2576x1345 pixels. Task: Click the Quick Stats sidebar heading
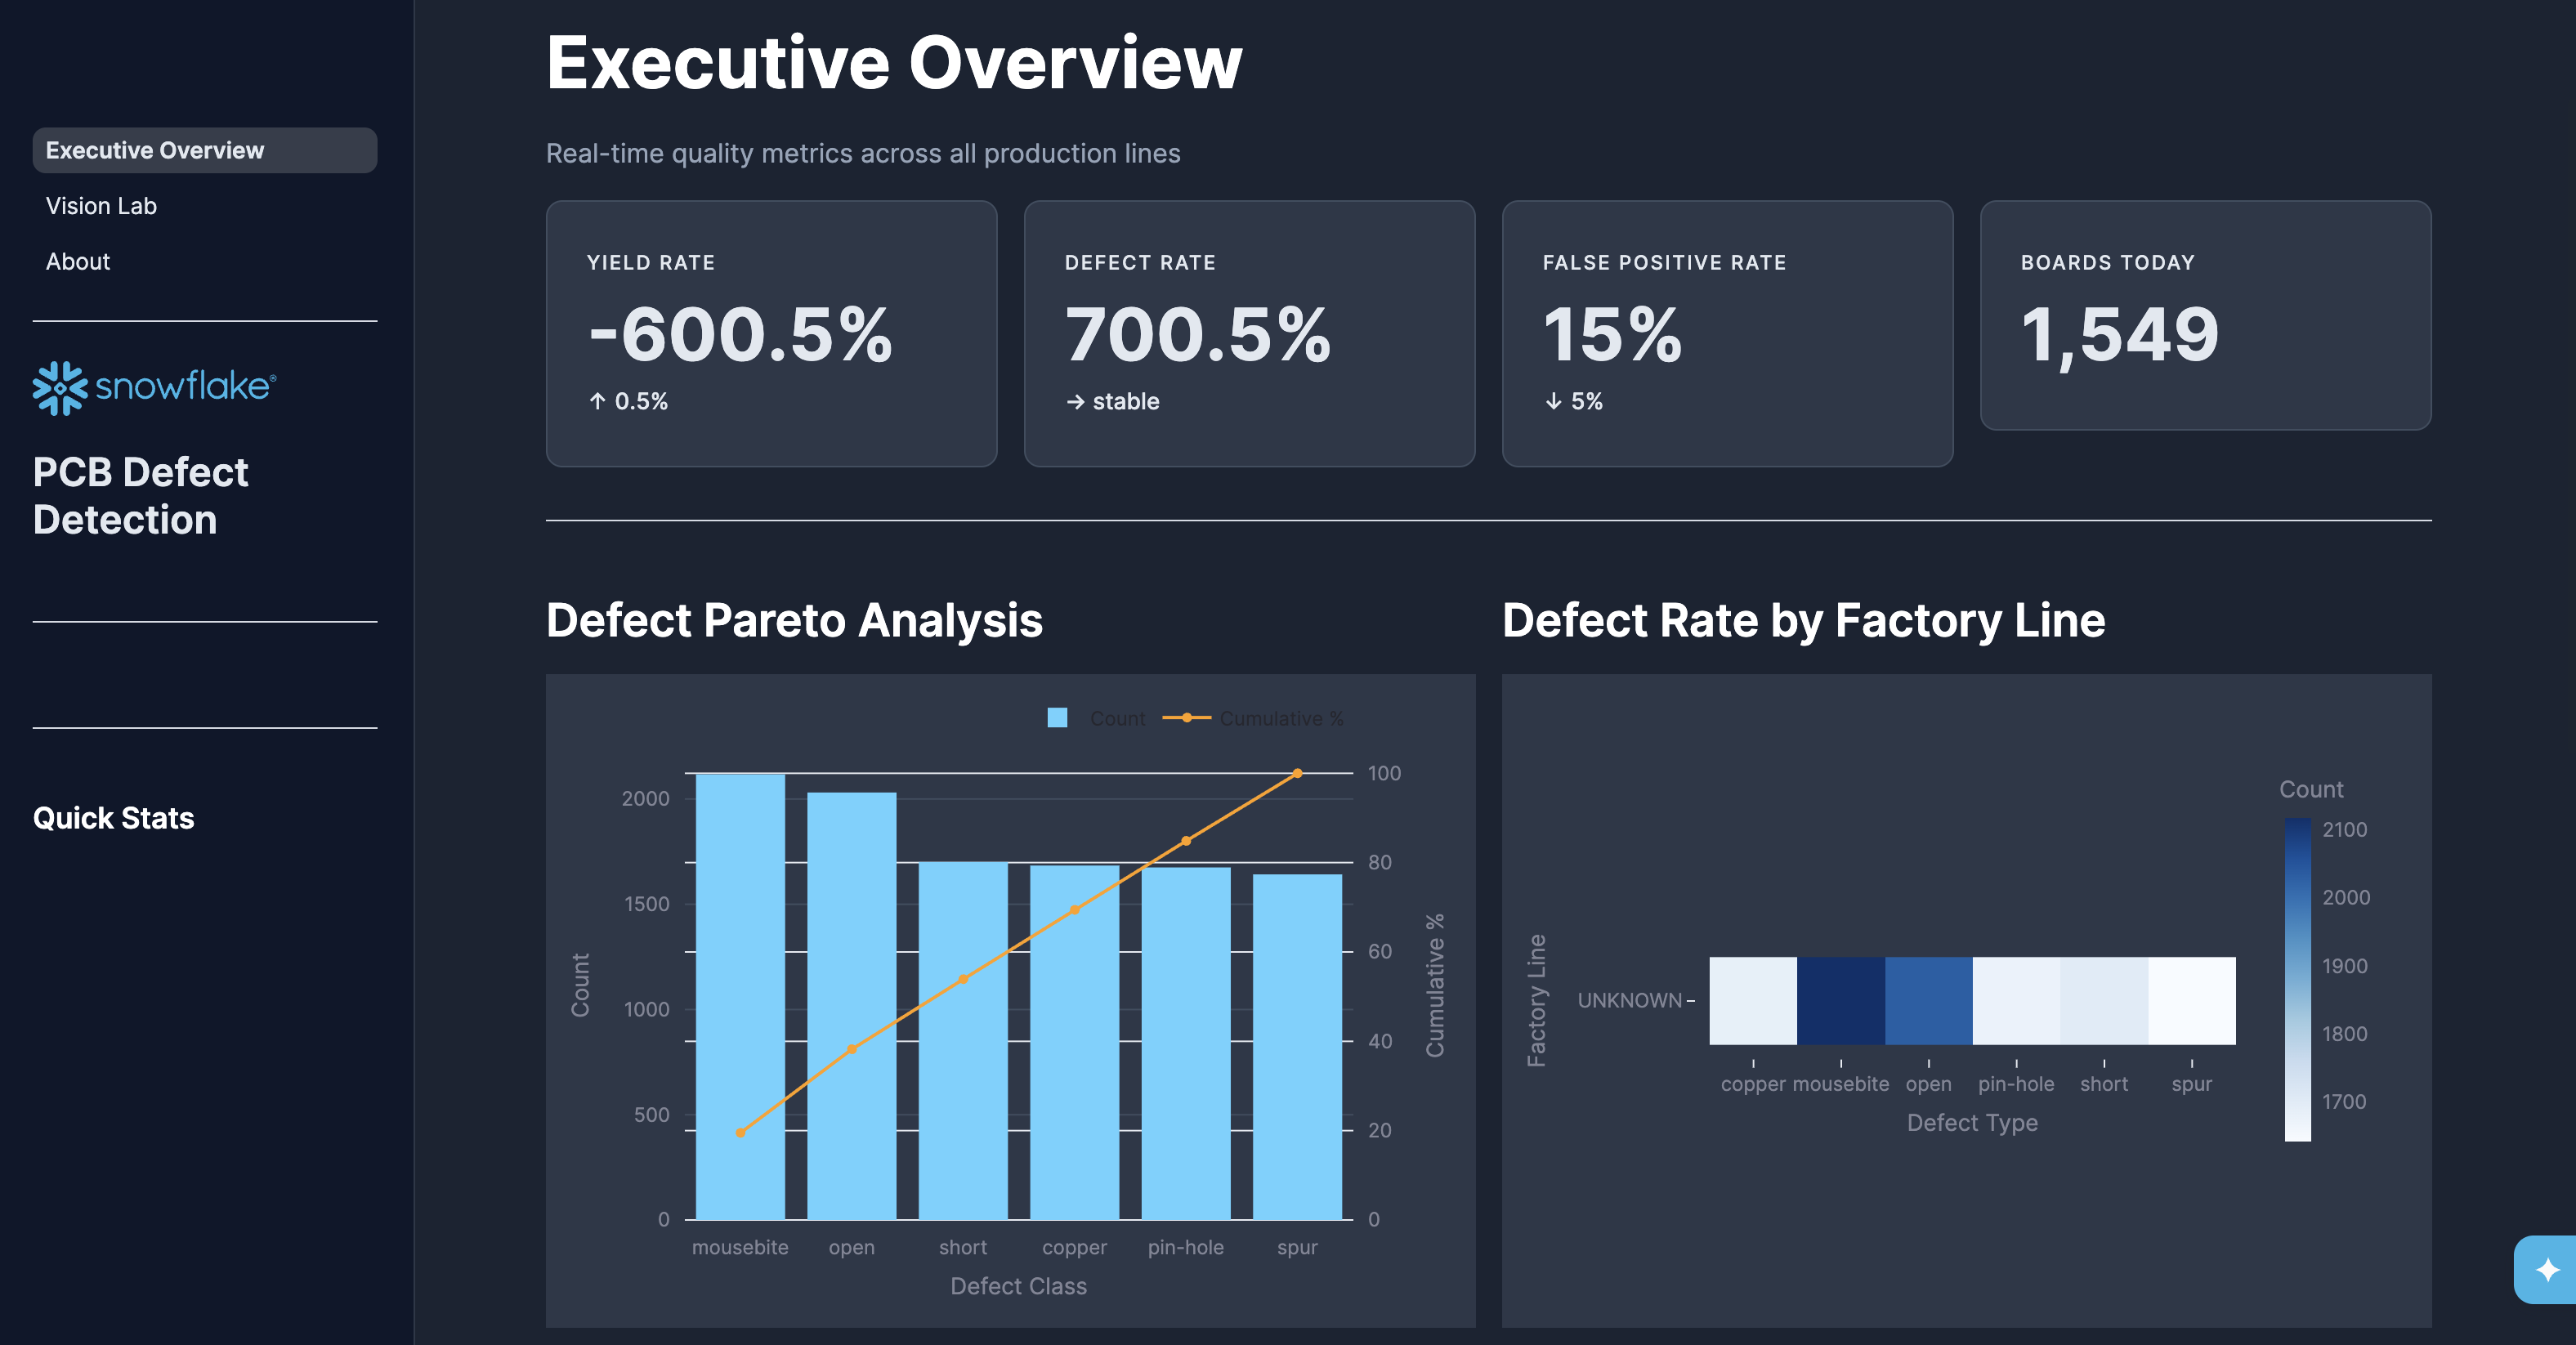tap(114, 818)
